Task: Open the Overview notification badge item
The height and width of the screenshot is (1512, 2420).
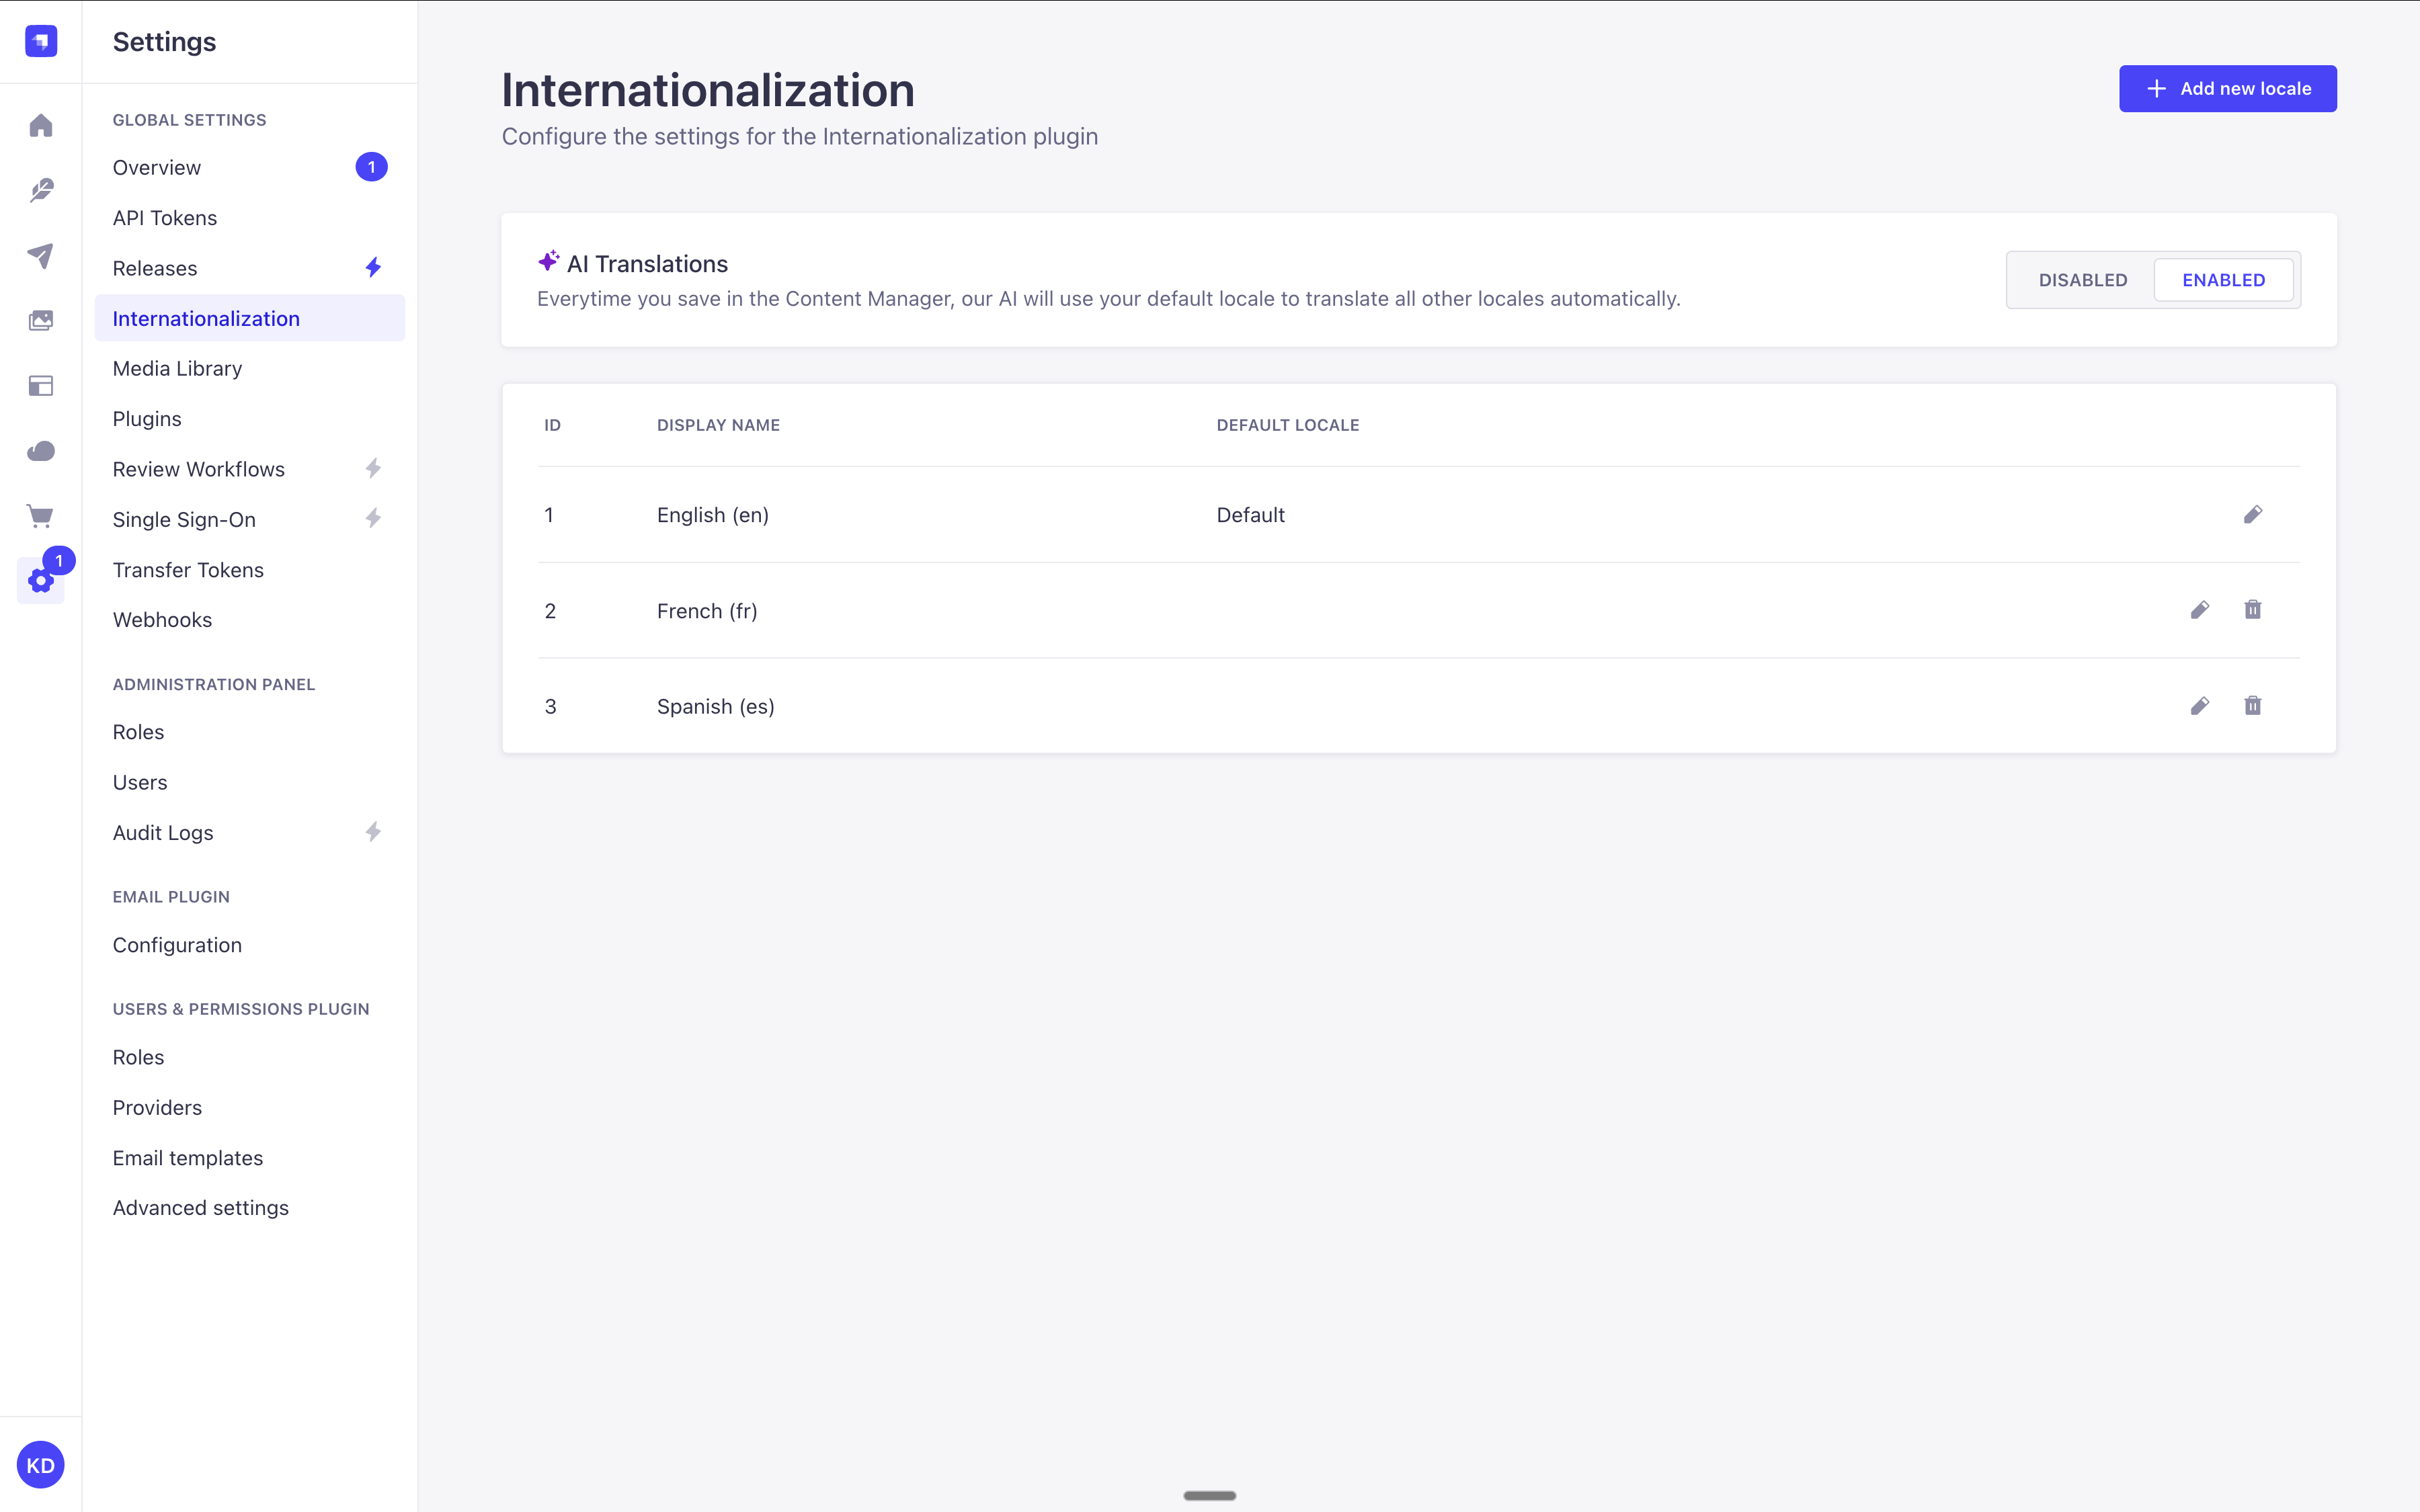Action: pyautogui.click(x=371, y=166)
